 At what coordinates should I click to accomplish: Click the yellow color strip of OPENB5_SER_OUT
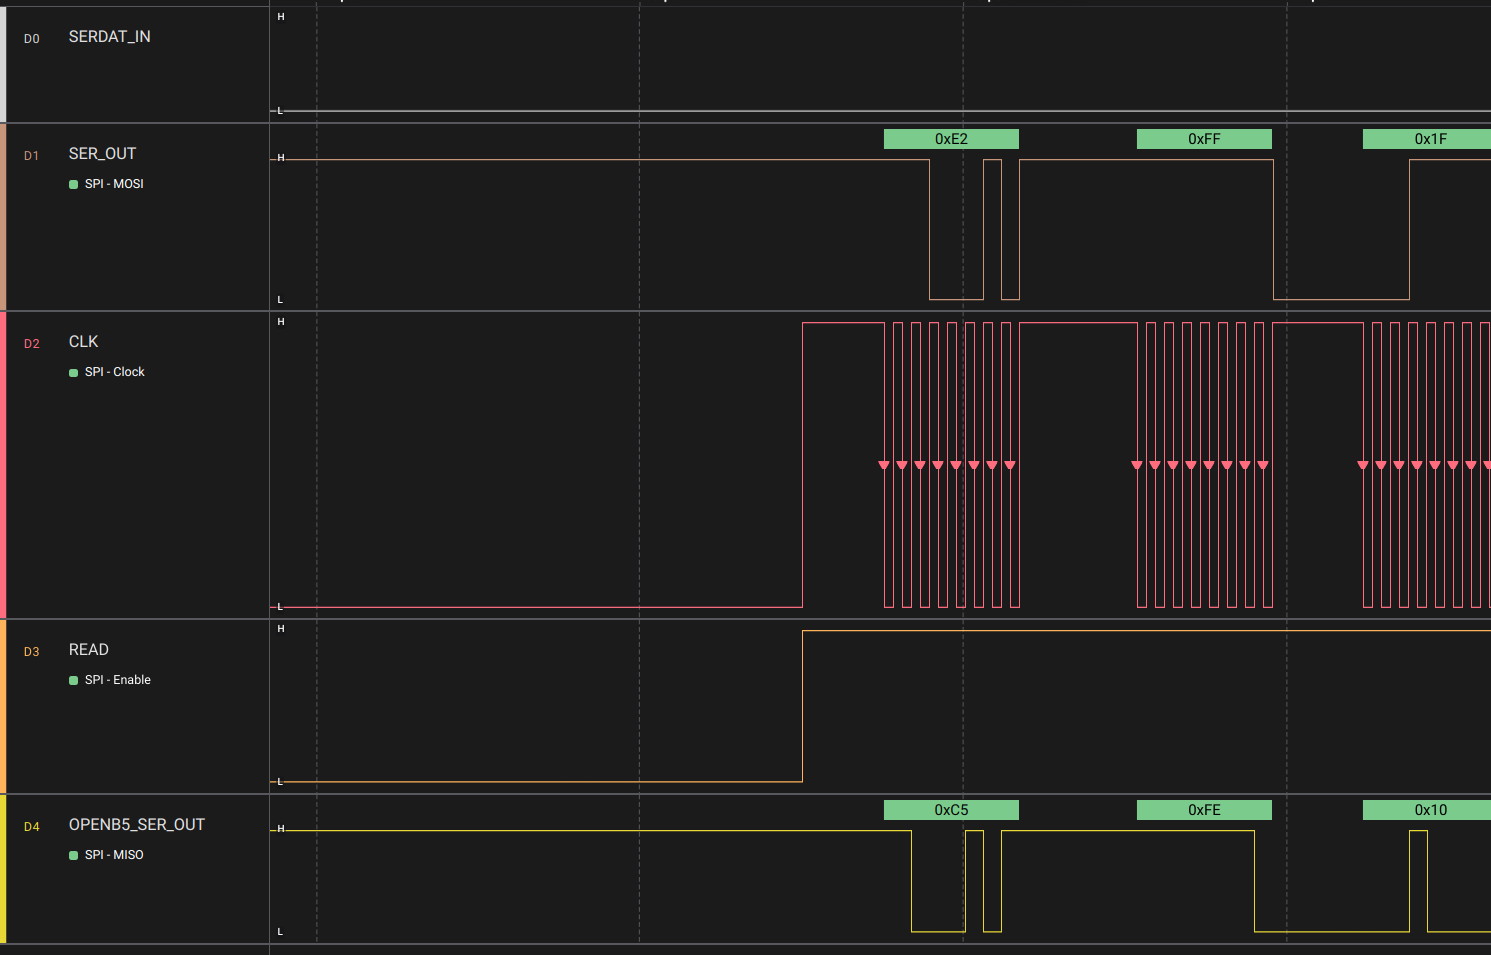[3, 868]
